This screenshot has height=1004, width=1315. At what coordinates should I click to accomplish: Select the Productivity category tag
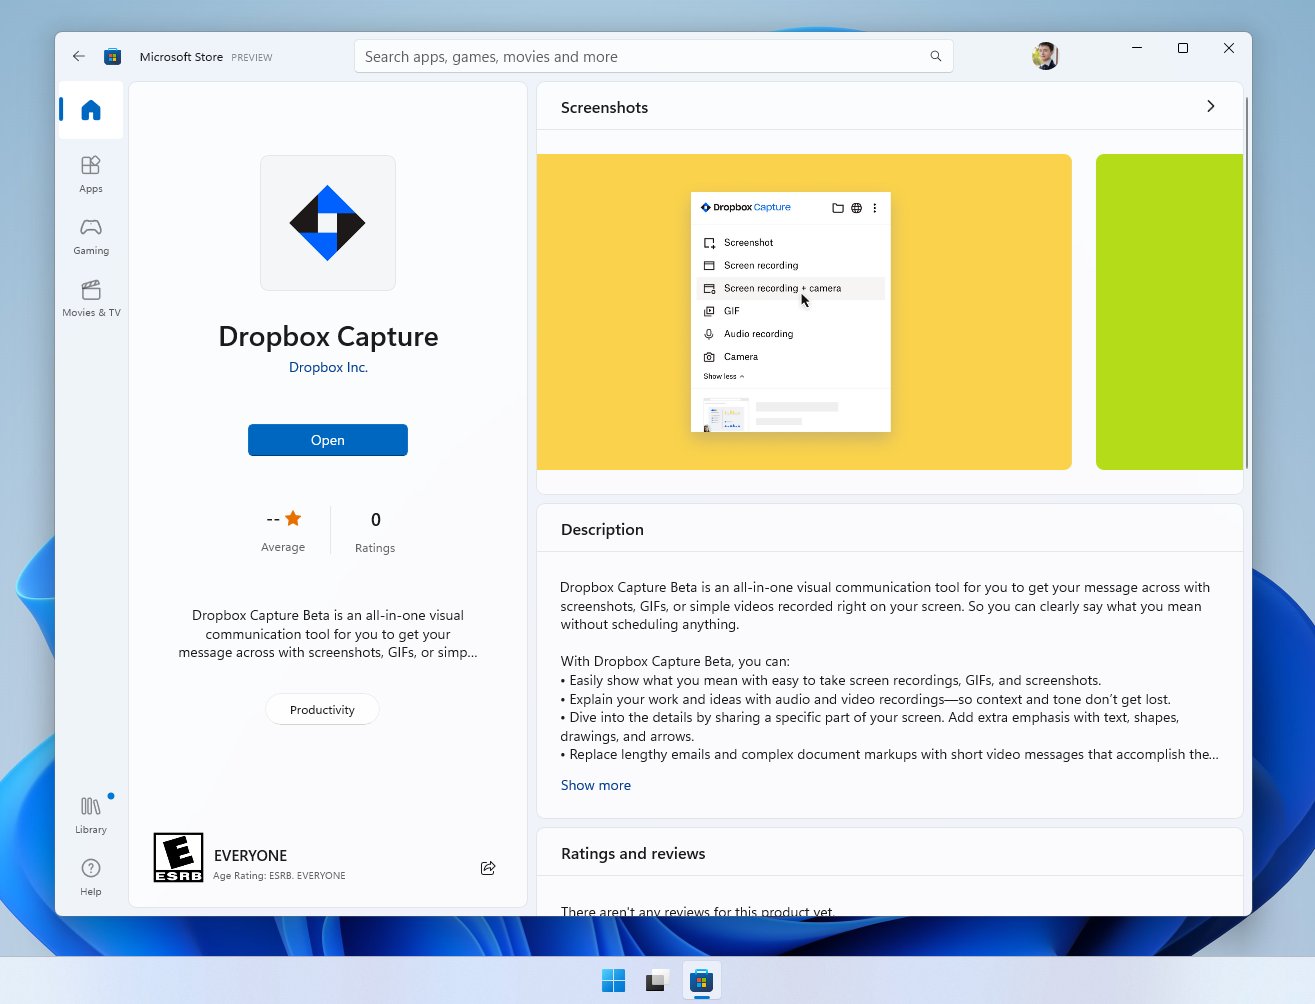pyautogui.click(x=322, y=710)
